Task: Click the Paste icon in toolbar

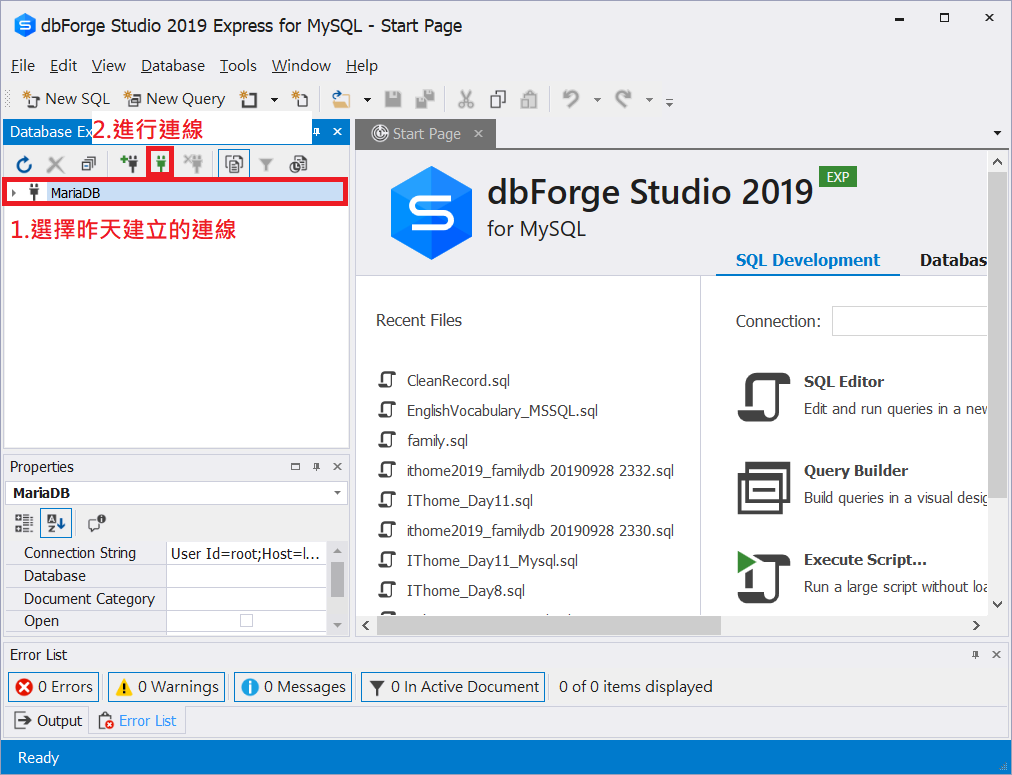Action: click(x=529, y=99)
